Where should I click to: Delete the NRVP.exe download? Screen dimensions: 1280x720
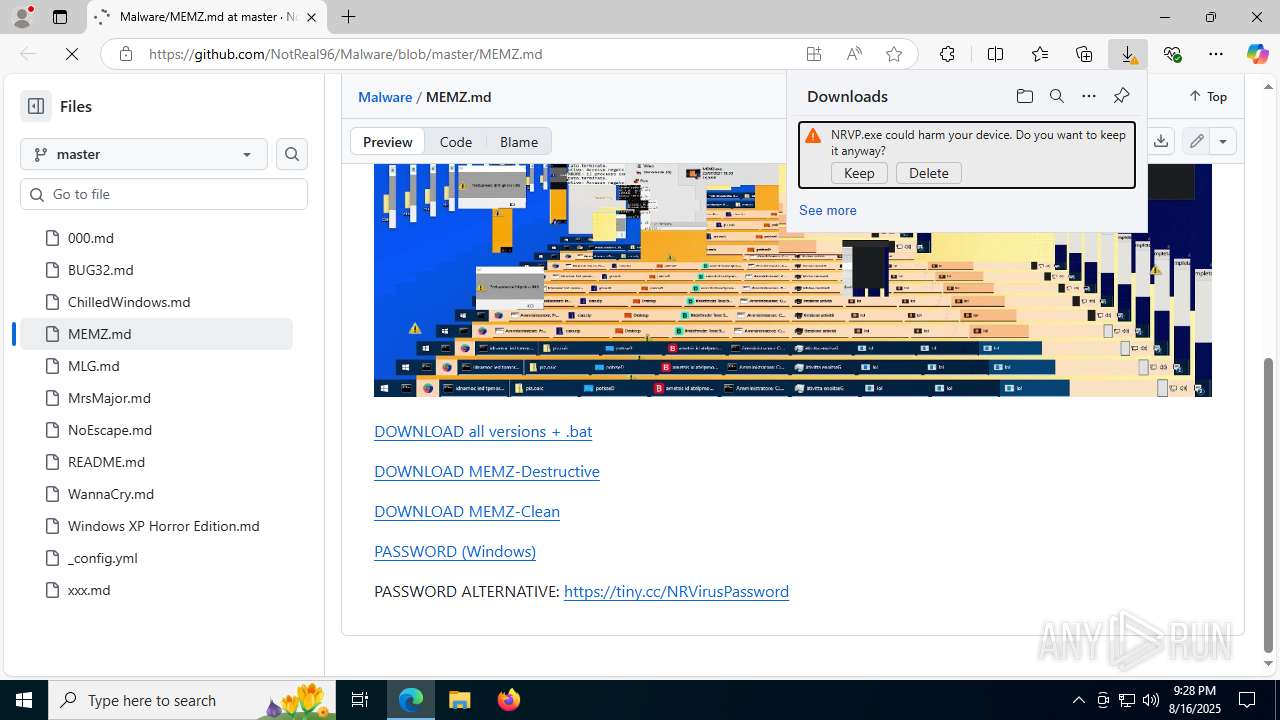click(929, 173)
